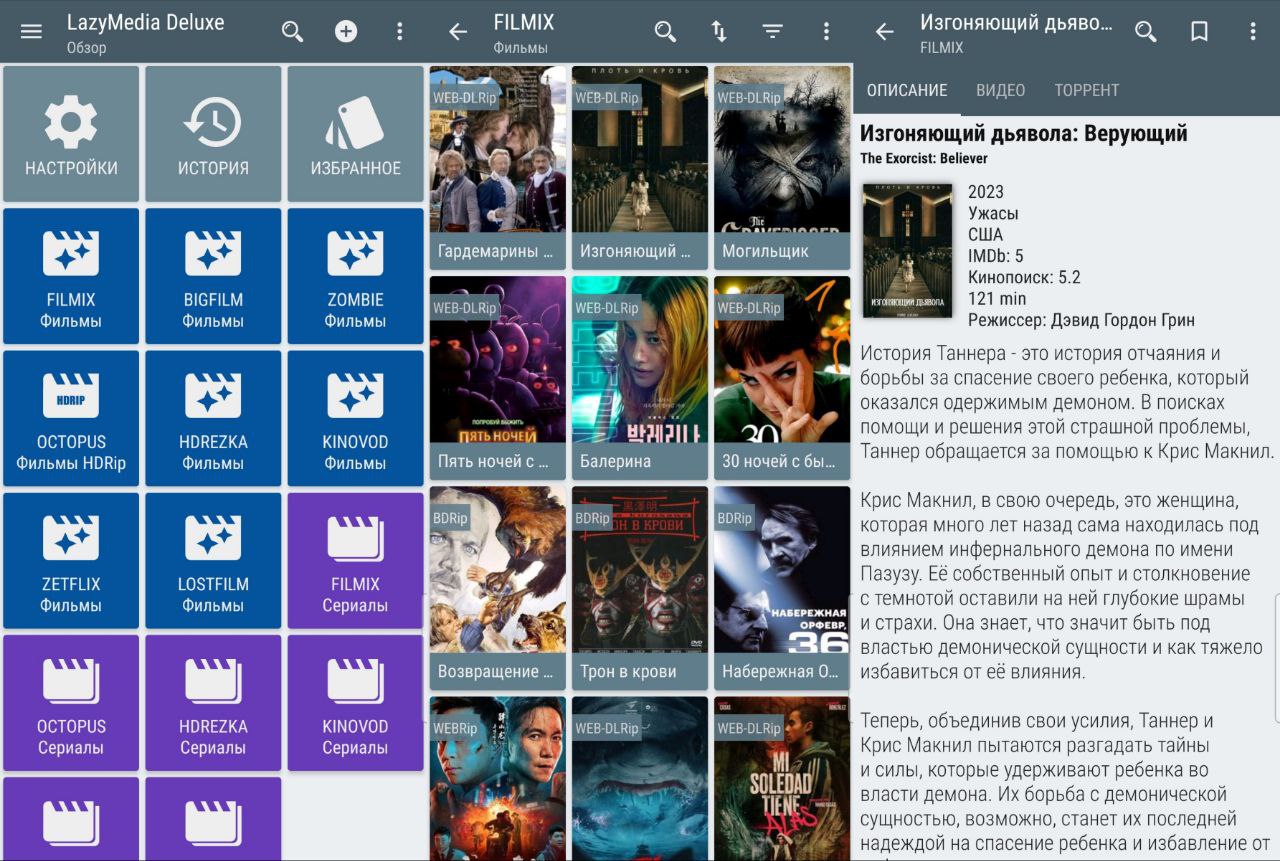Open OCTOPUS Сериалы tile
This screenshot has height=861, width=1280.
point(71,703)
